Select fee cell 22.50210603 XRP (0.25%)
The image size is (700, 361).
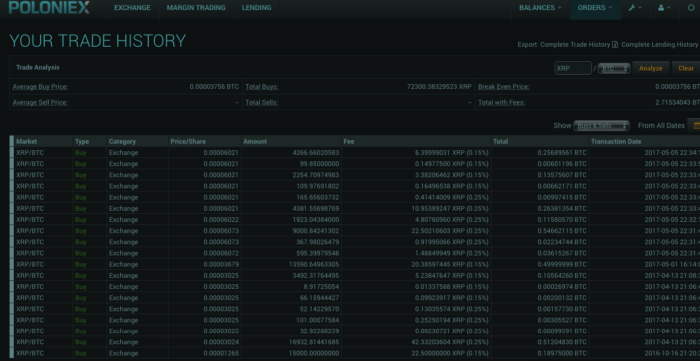(450, 231)
